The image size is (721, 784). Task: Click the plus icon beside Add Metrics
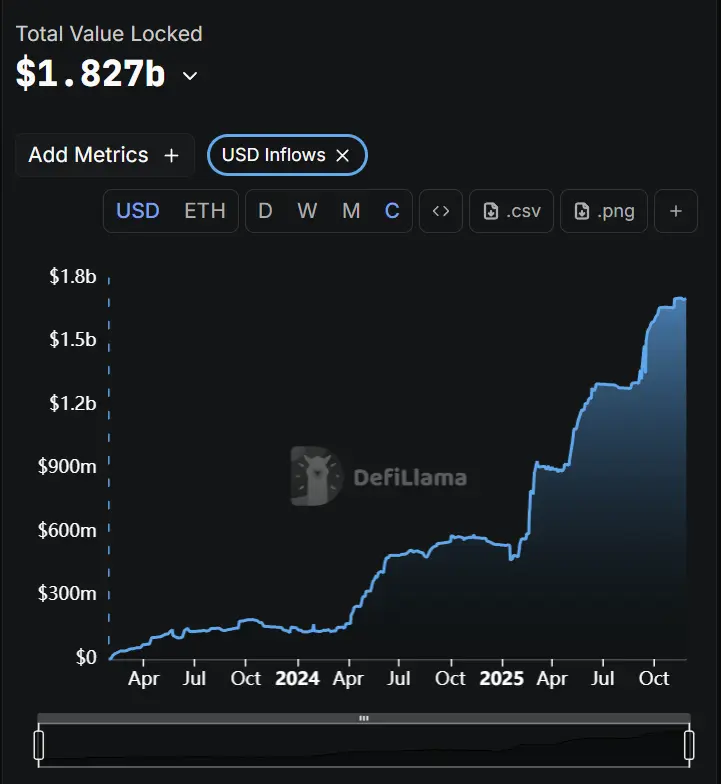[172, 156]
